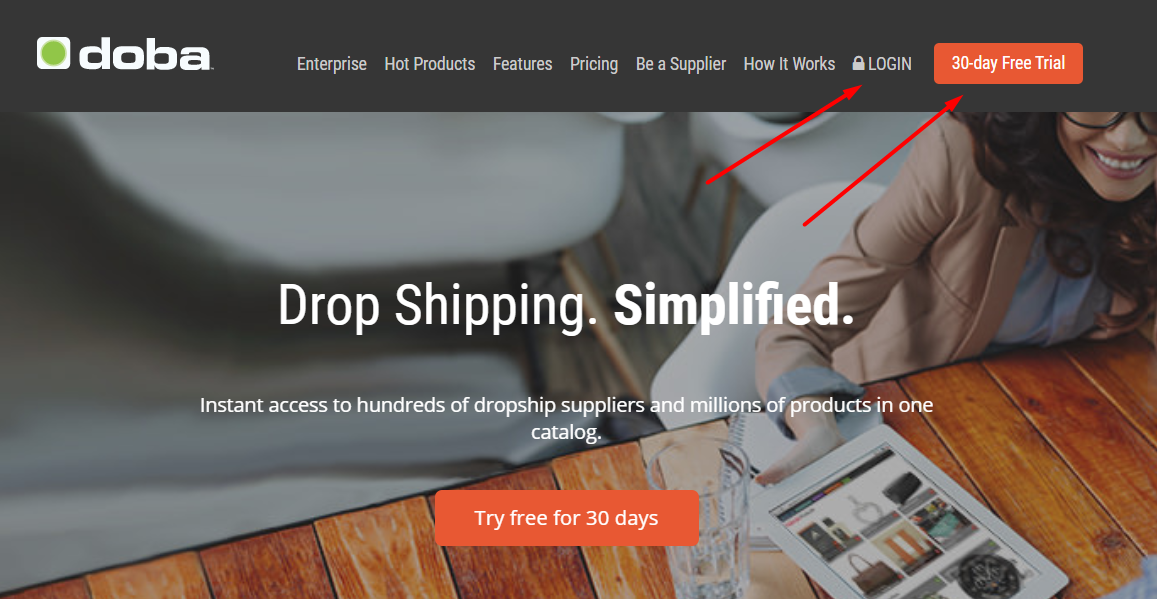Open the Features nav link
1157x599 pixels.
tap(522, 64)
